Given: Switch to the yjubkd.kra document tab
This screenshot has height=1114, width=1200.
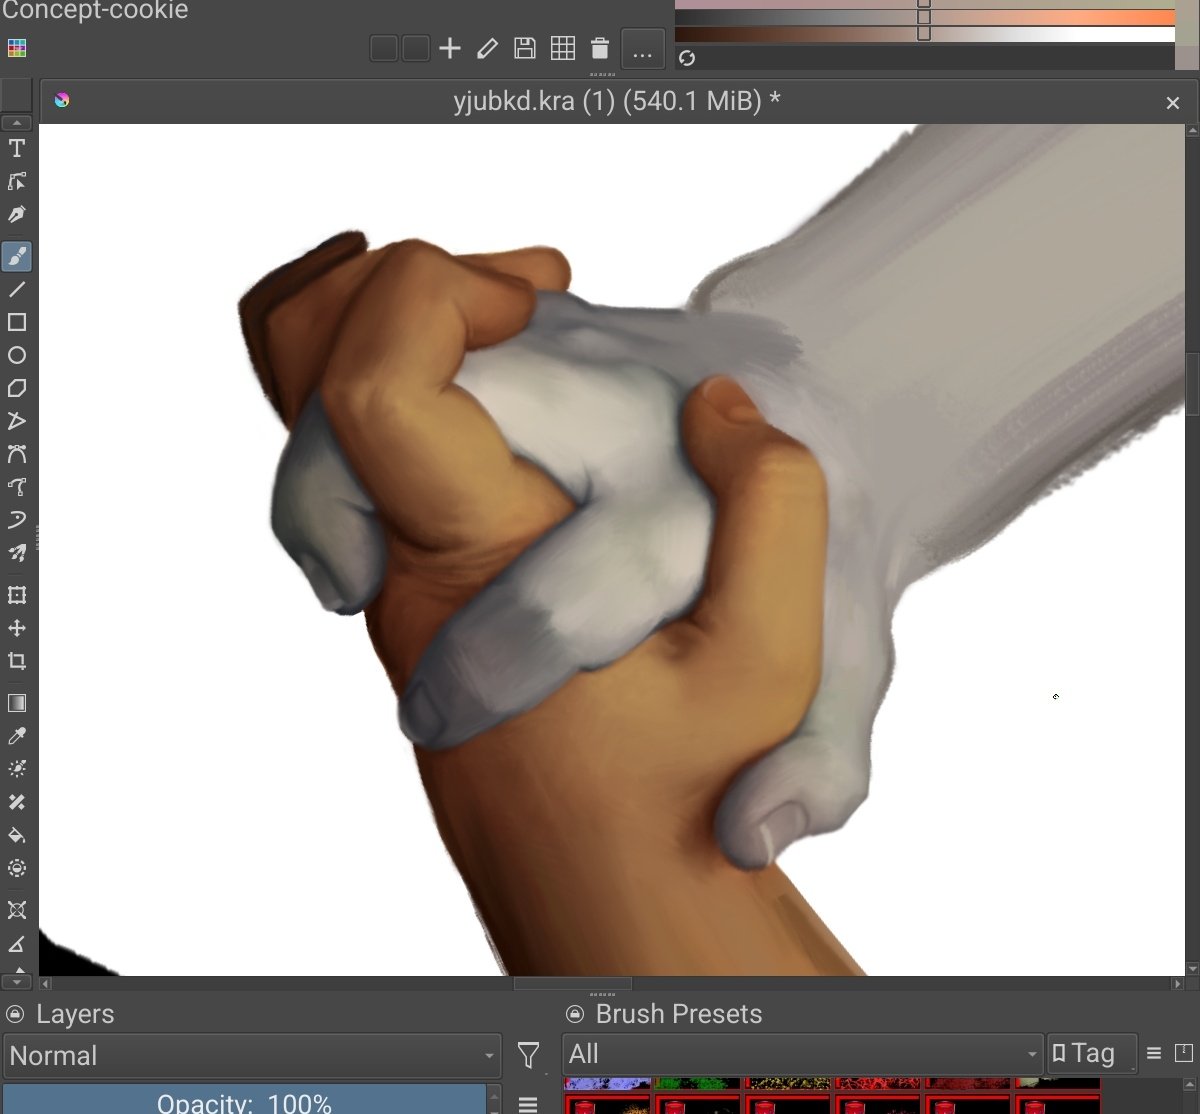Looking at the screenshot, I should (x=616, y=101).
